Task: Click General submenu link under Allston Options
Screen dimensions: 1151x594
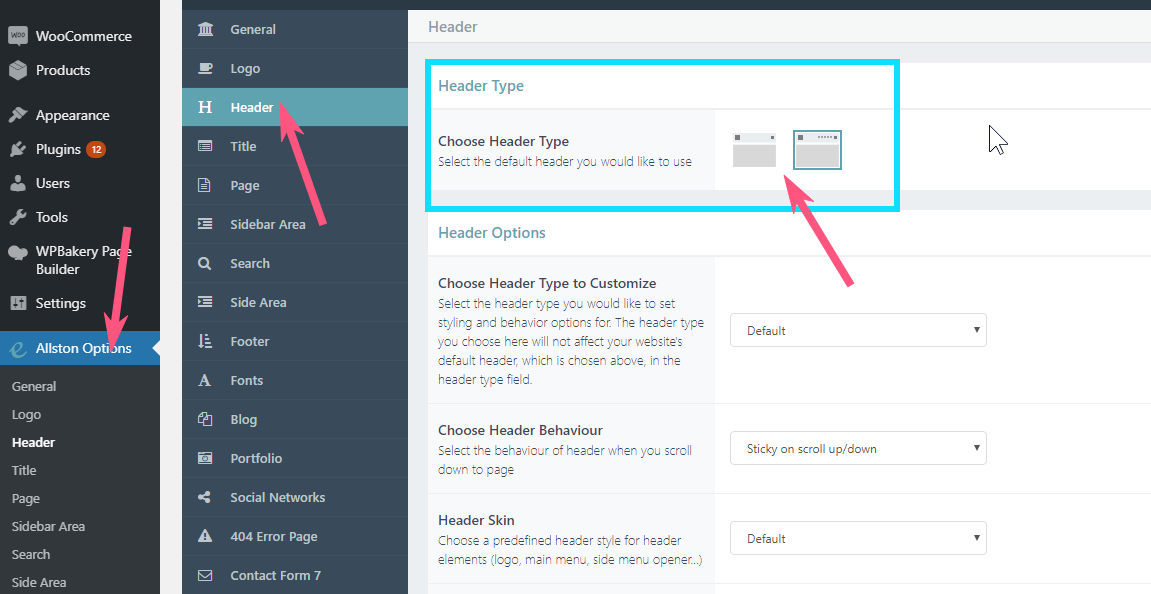Action: click(34, 386)
